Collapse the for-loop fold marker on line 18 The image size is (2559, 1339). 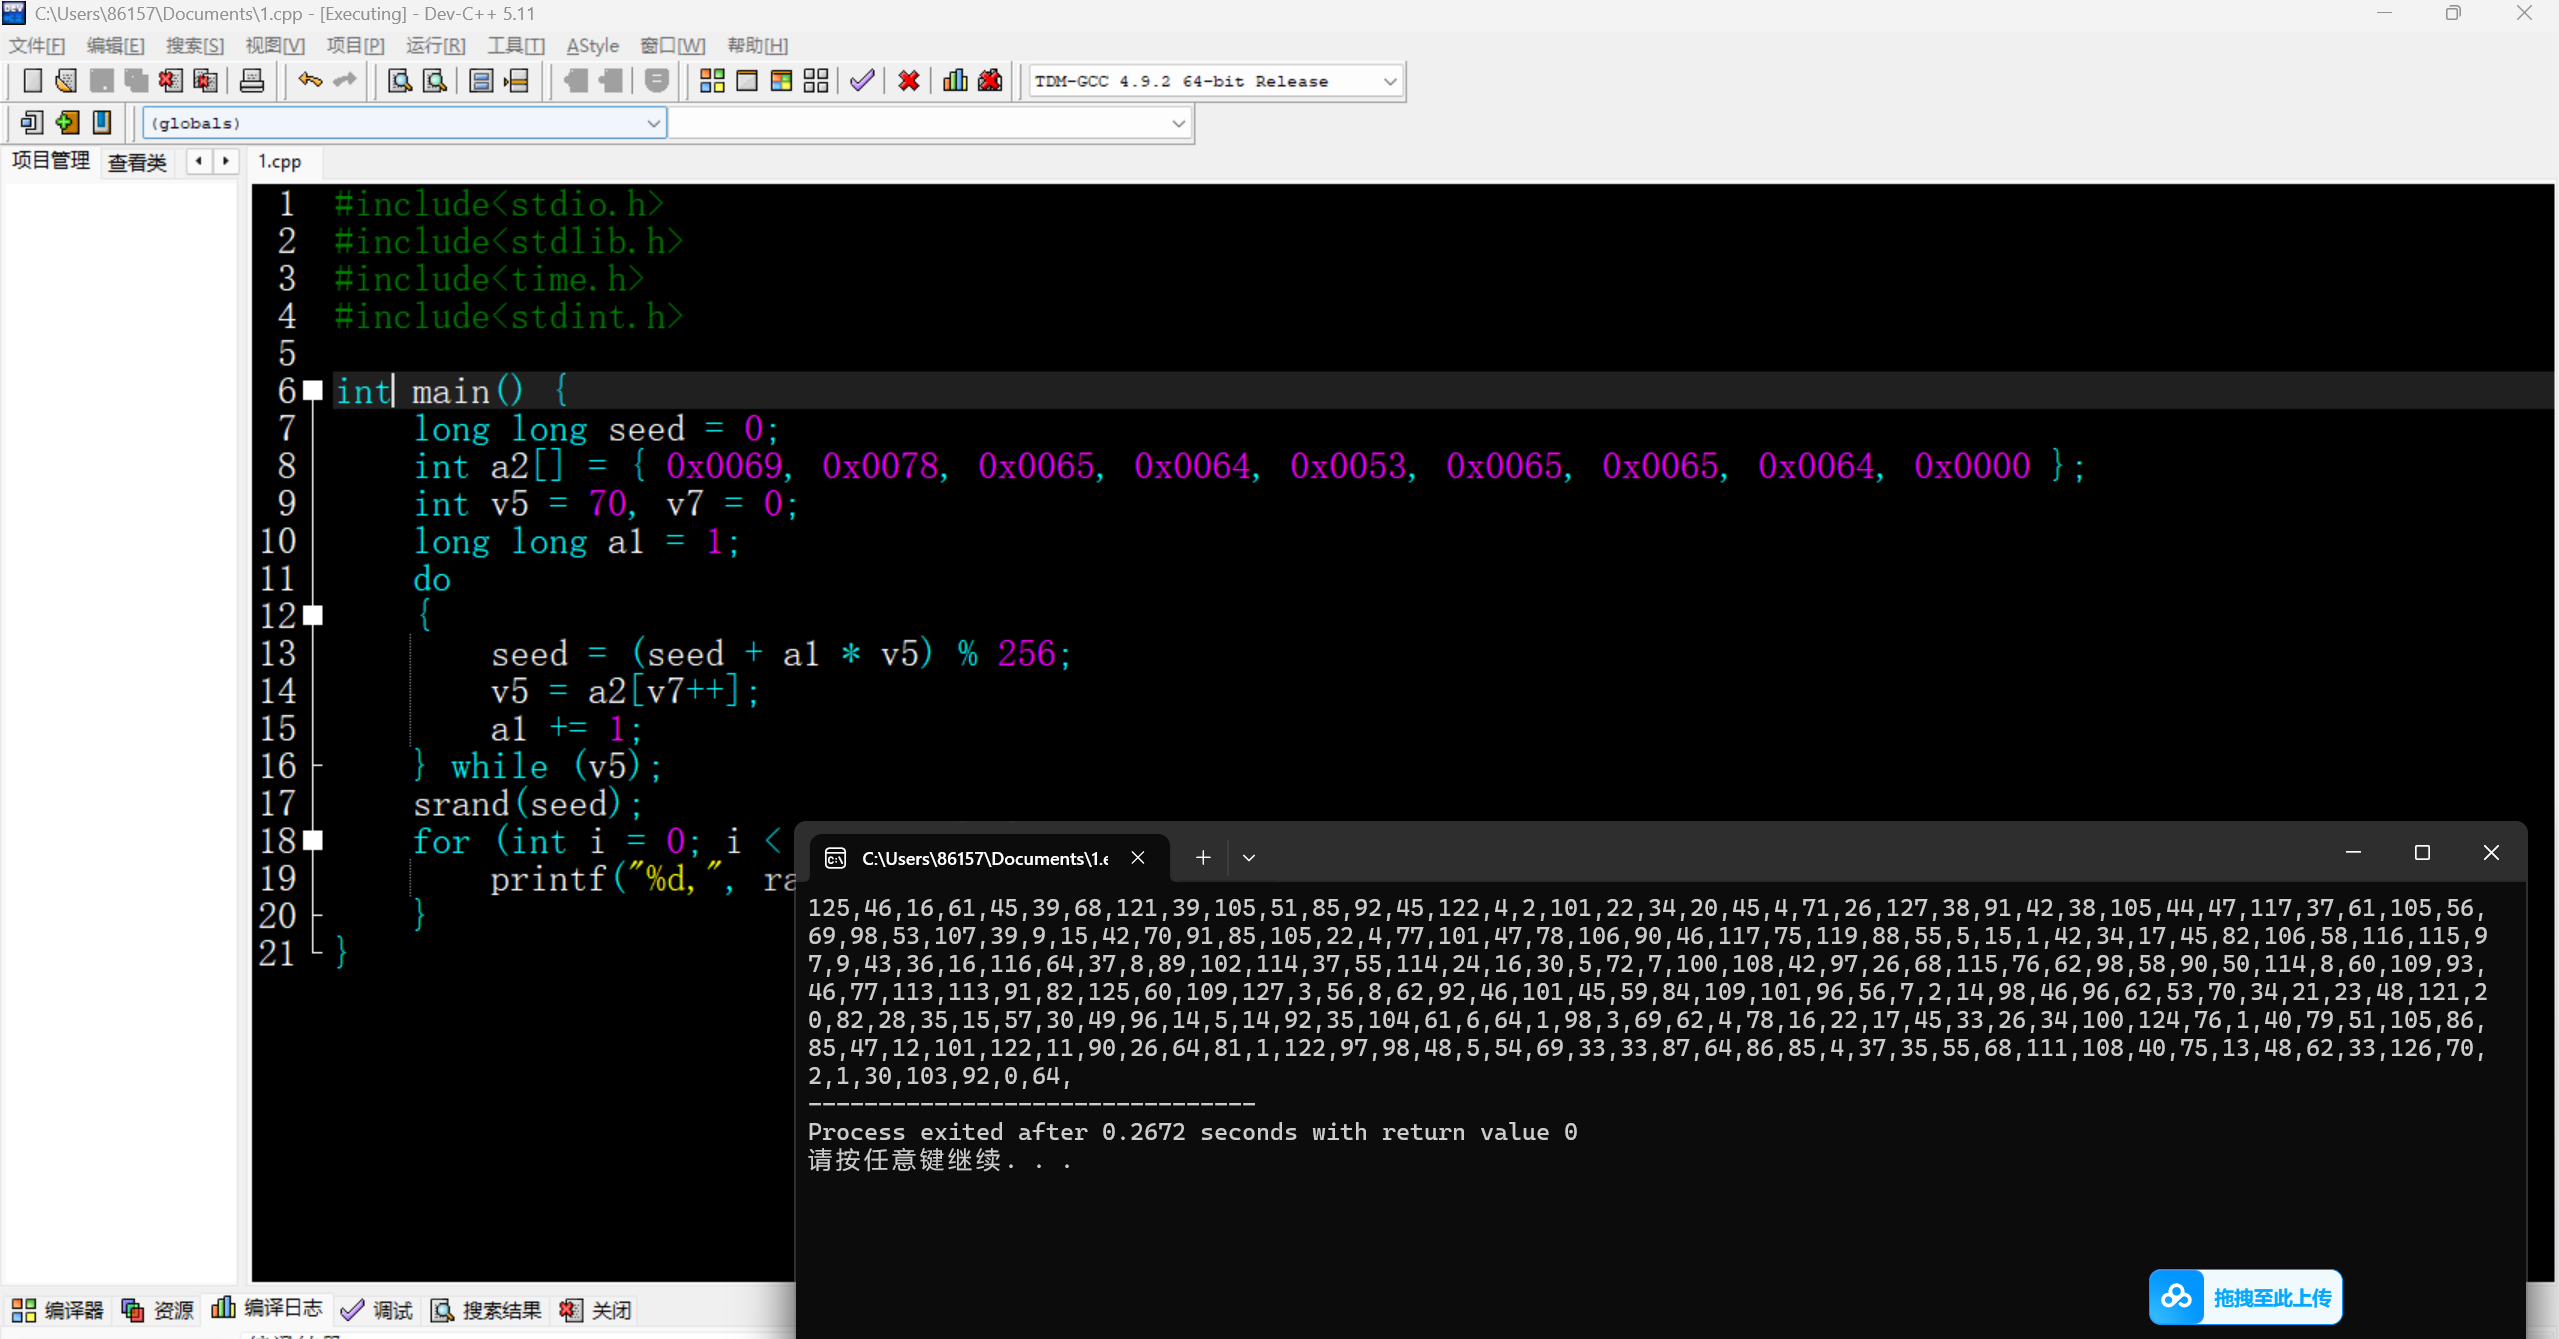pos(313,840)
